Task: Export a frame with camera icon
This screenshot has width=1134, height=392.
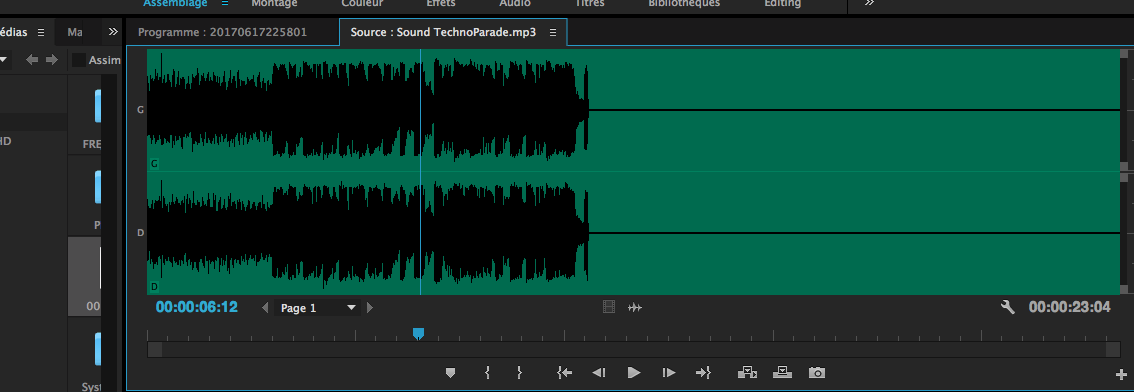Action: [x=817, y=372]
